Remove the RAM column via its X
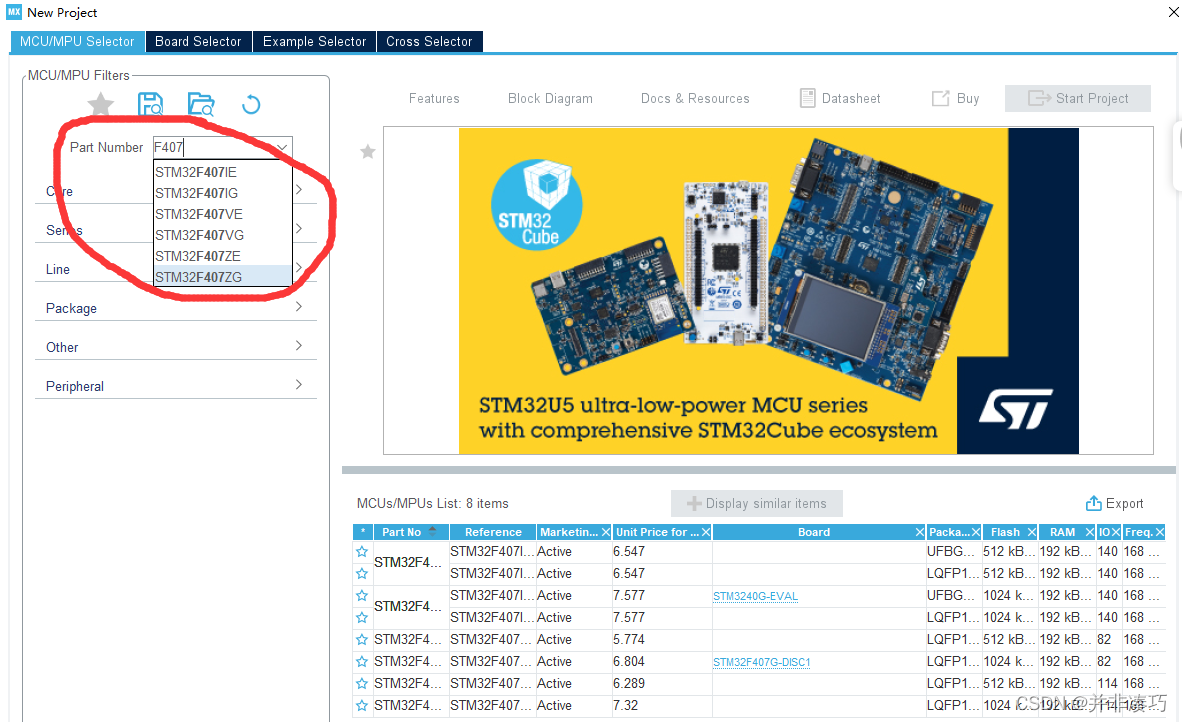 coord(1089,532)
